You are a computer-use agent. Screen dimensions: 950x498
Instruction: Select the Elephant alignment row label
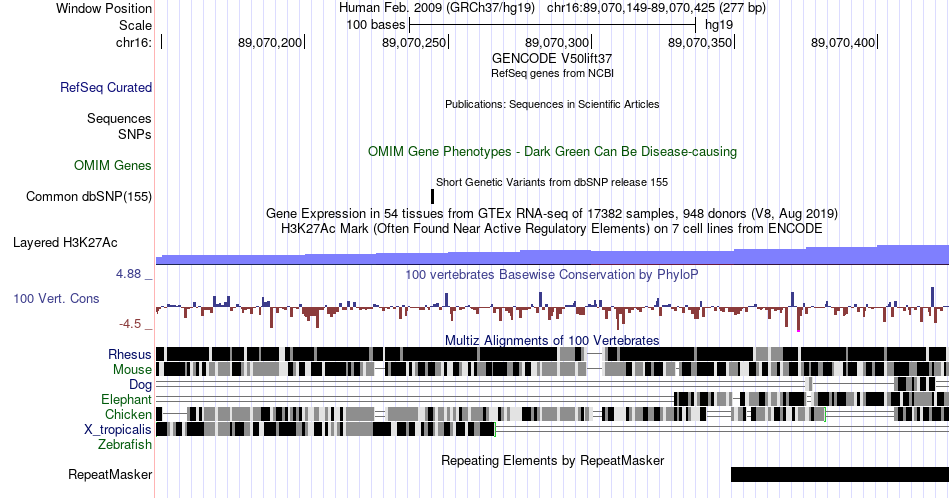tap(126, 399)
